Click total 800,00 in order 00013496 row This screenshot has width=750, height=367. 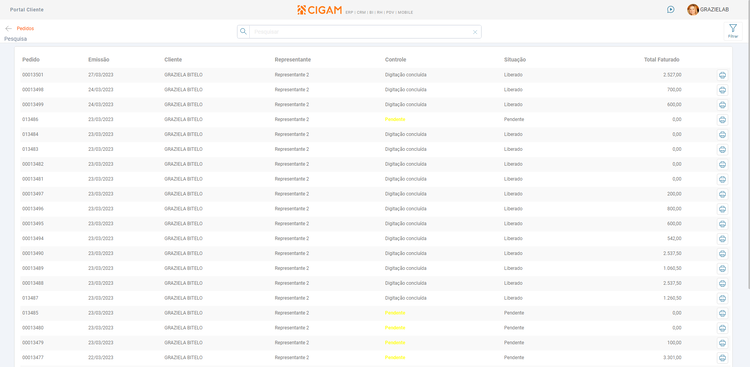coord(674,209)
